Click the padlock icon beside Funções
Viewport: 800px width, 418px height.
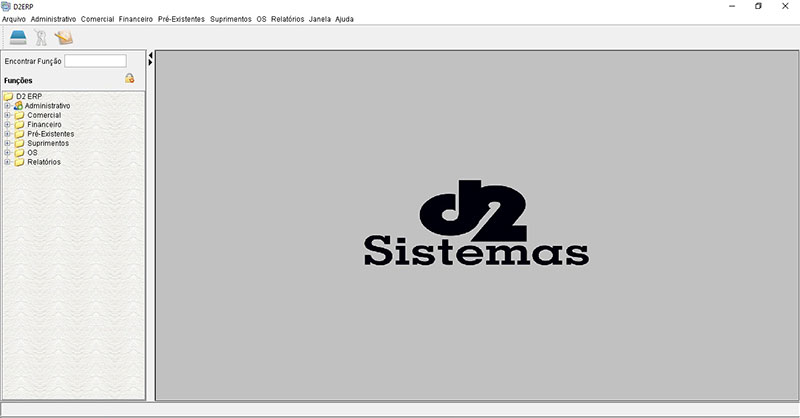[130, 78]
